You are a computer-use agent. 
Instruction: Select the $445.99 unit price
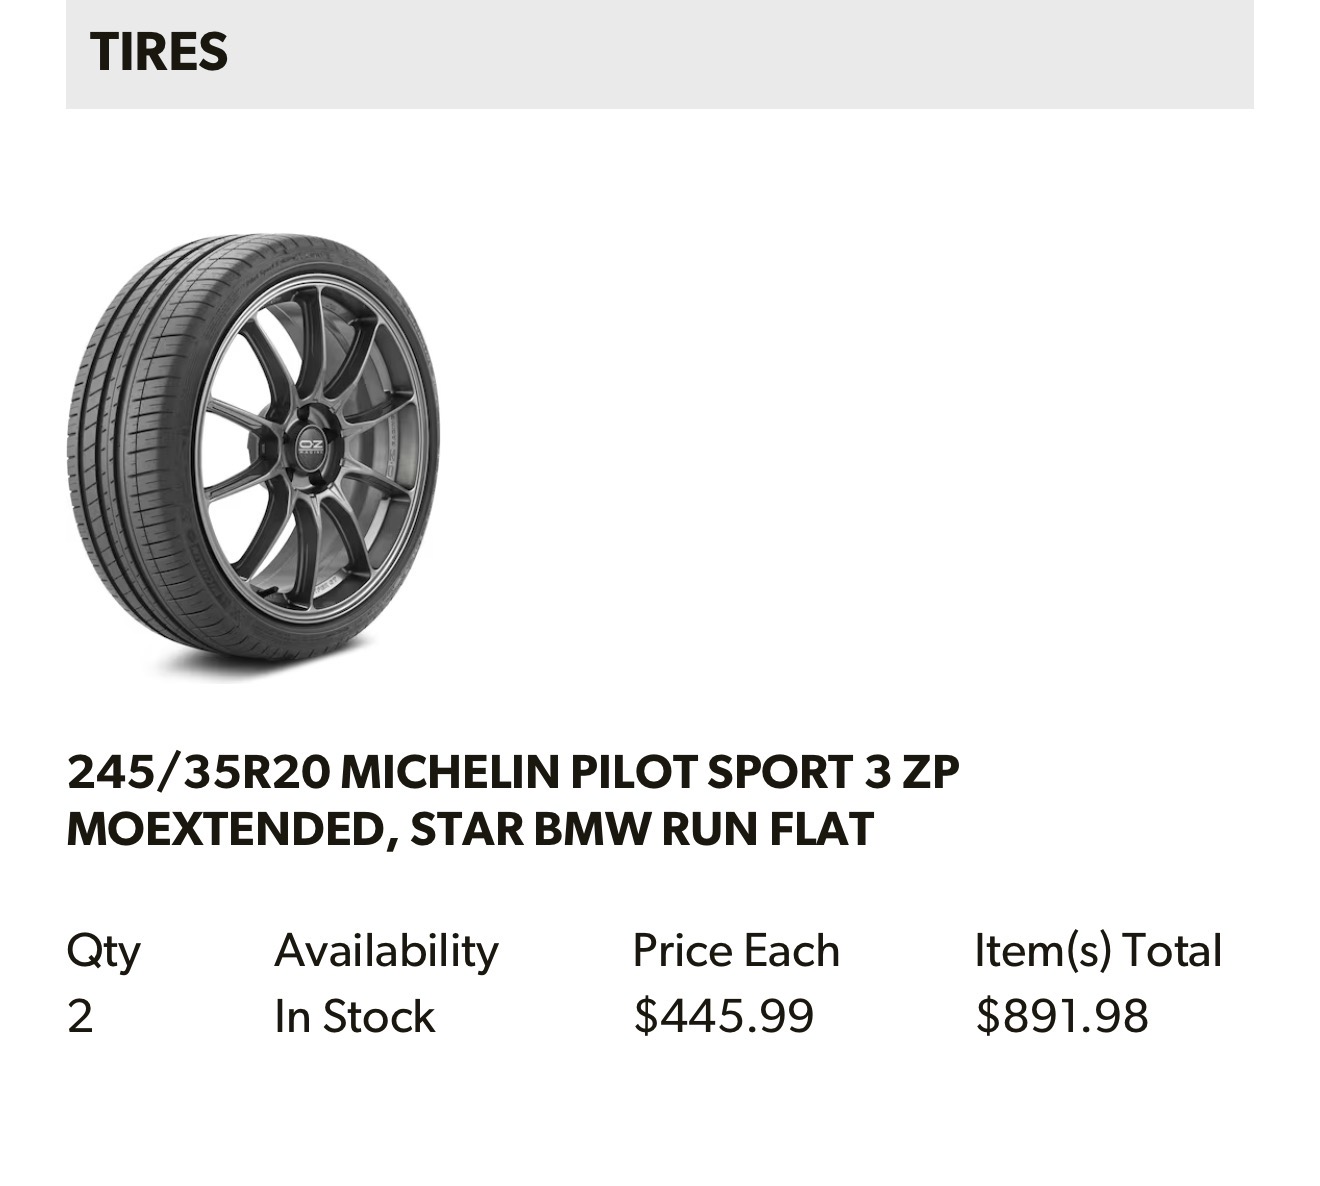724,1016
